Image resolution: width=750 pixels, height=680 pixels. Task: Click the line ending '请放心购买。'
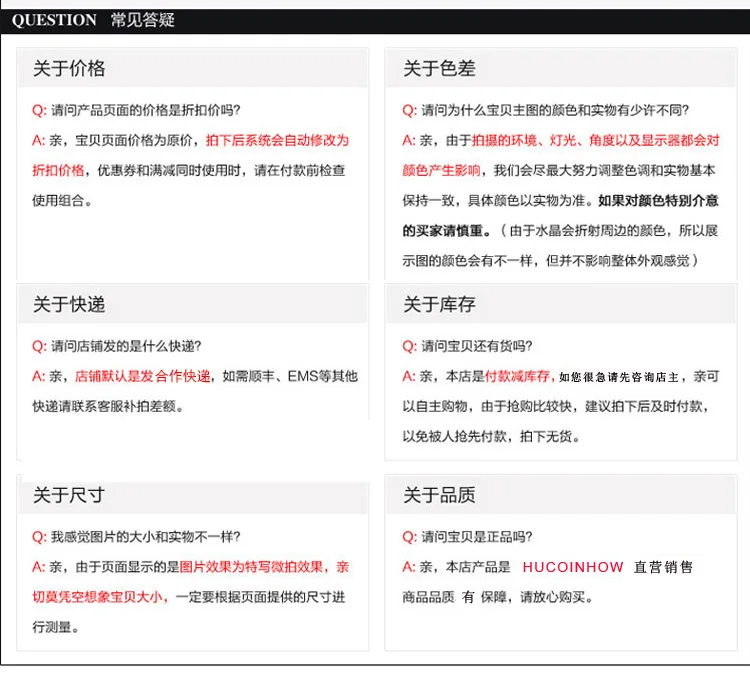click(497, 598)
